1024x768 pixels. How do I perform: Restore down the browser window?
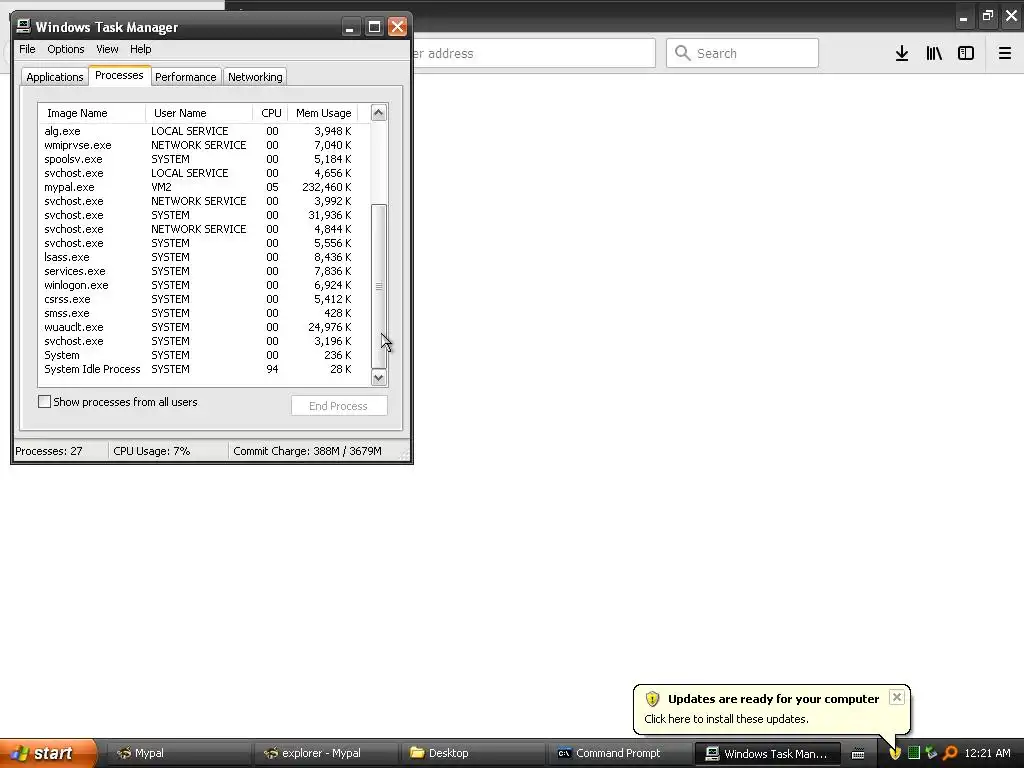coord(987,16)
